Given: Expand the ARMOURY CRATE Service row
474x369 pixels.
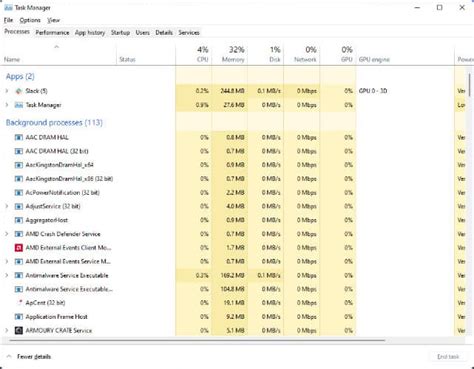Looking at the screenshot, I should click(x=7, y=330).
